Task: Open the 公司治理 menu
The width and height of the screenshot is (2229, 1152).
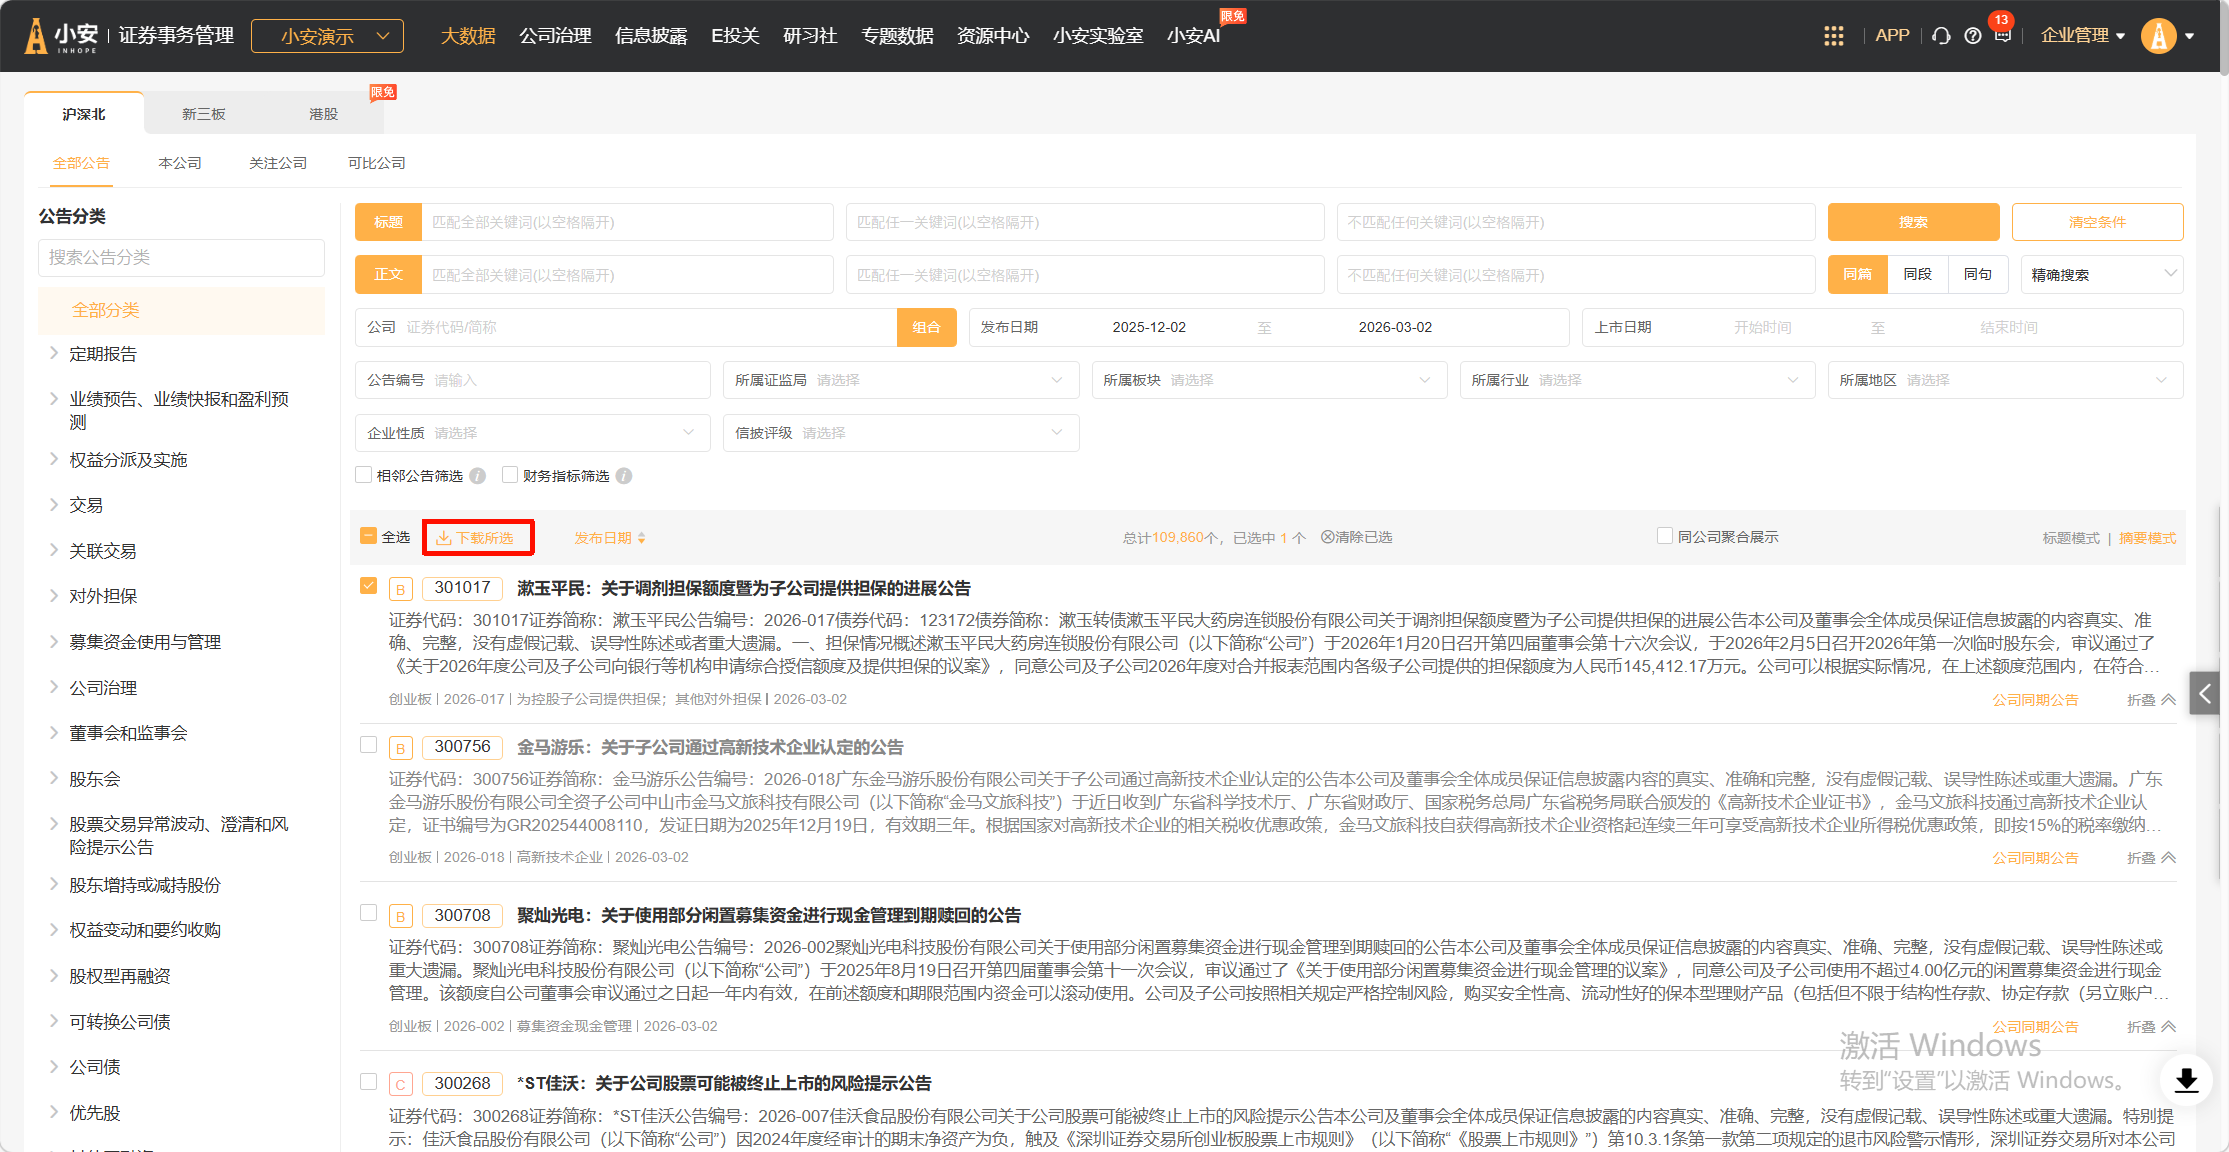Action: coord(555,36)
